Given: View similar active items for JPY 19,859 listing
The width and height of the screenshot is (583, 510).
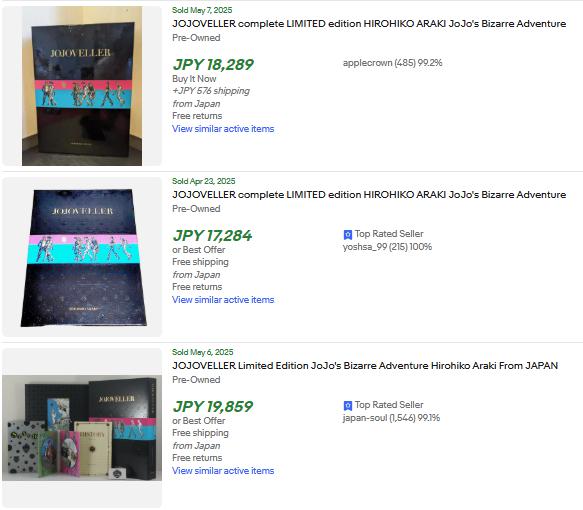Looking at the screenshot, I should [223, 471].
